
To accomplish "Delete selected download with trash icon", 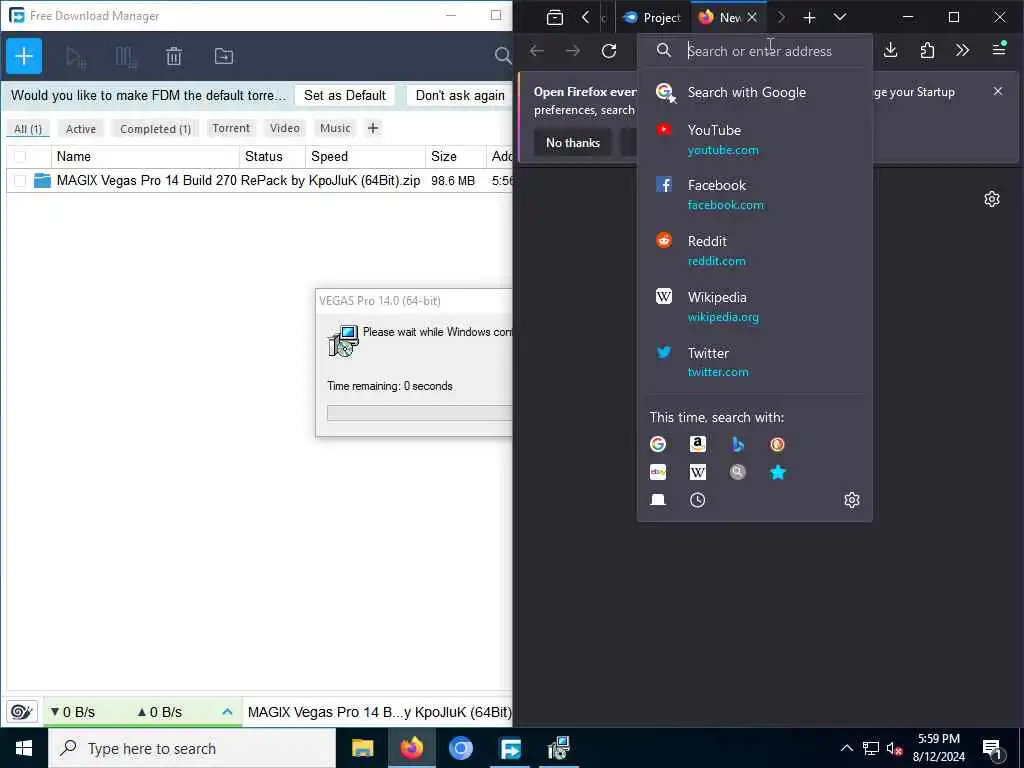I will [174, 57].
